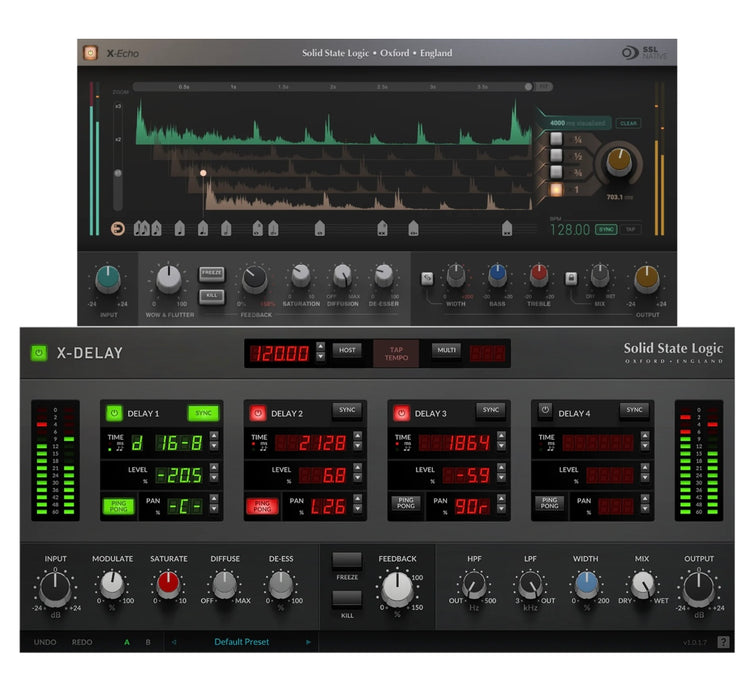Click the X-Echo Output gold knob

pos(647,279)
